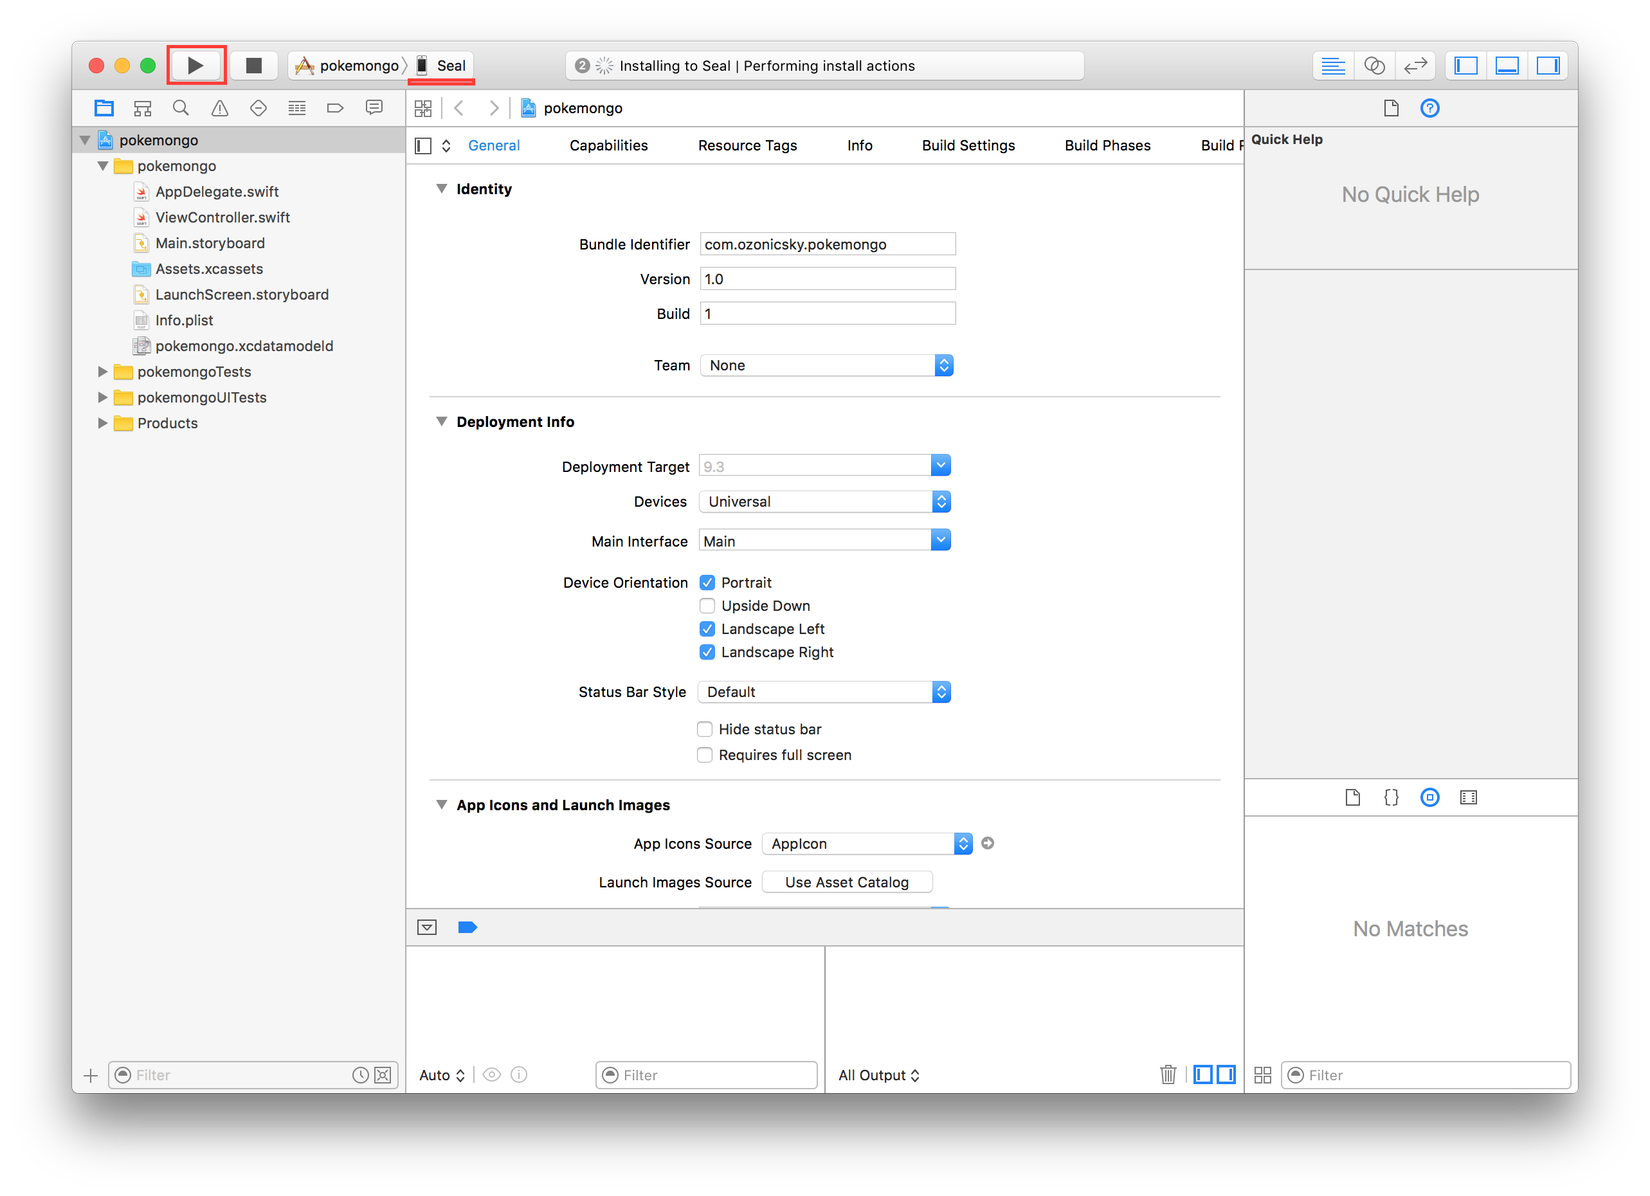Filter by recently modified files
Viewport: 1650px width, 1196px height.
click(360, 1075)
